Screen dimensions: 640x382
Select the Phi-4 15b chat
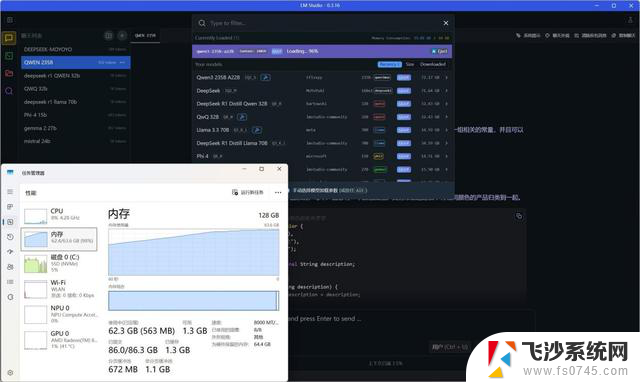point(76,115)
